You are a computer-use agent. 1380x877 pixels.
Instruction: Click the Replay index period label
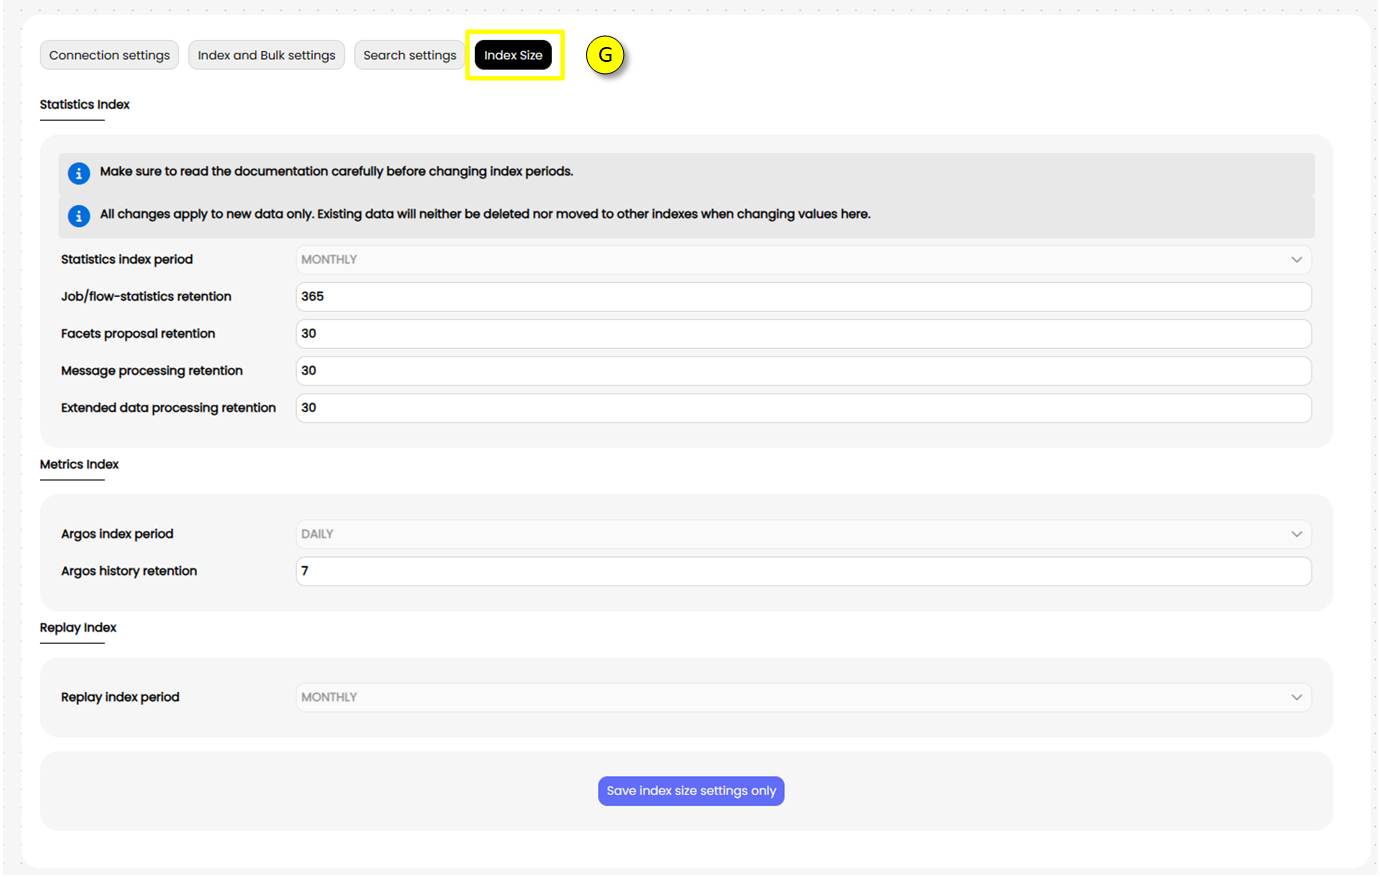coord(120,697)
